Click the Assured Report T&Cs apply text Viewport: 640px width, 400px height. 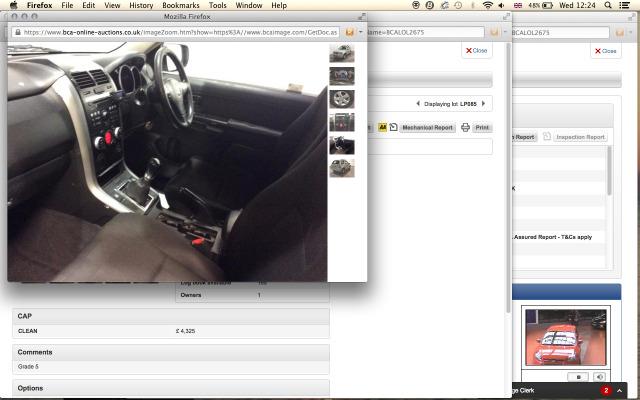click(553, 237)
